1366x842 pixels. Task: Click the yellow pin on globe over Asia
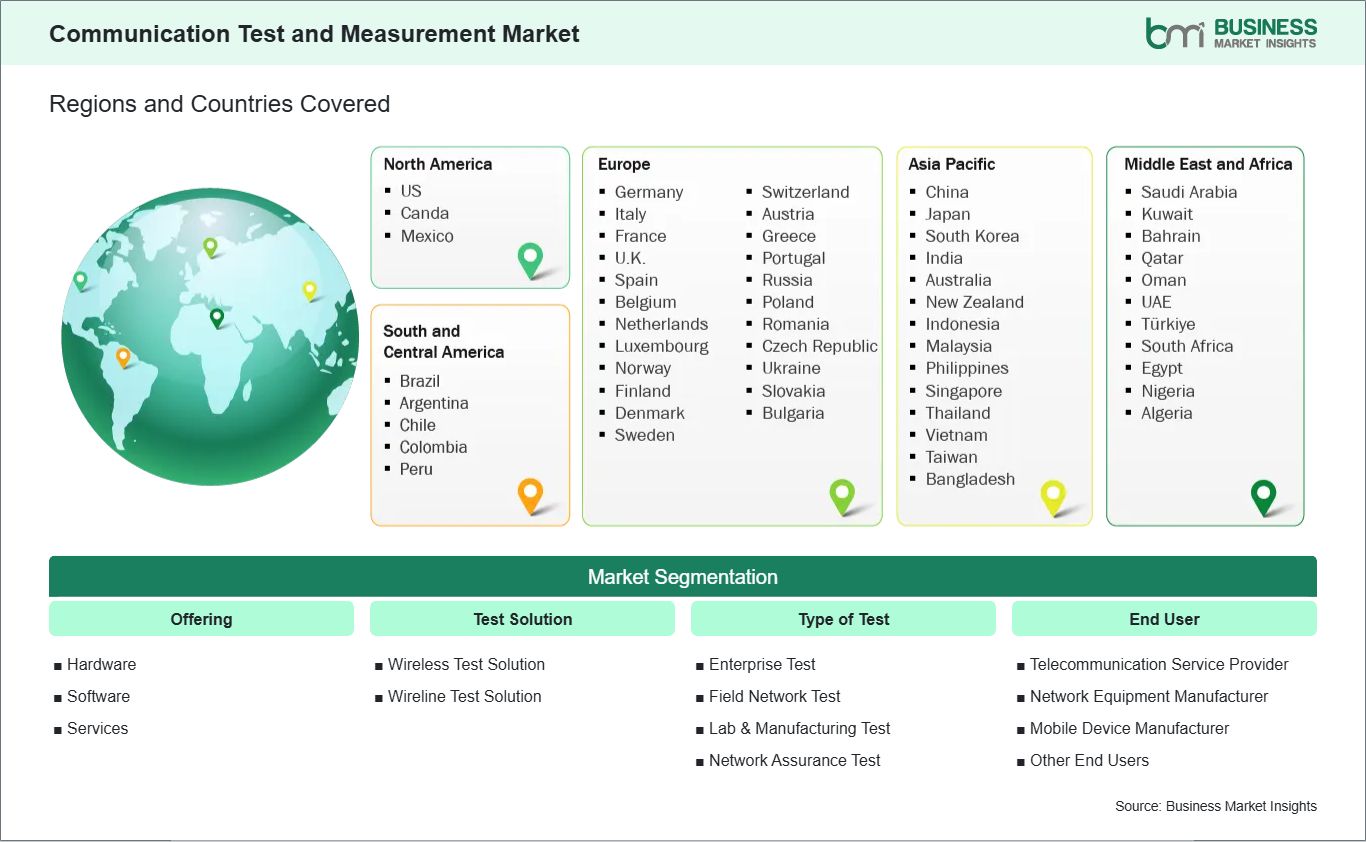point(309,289)
